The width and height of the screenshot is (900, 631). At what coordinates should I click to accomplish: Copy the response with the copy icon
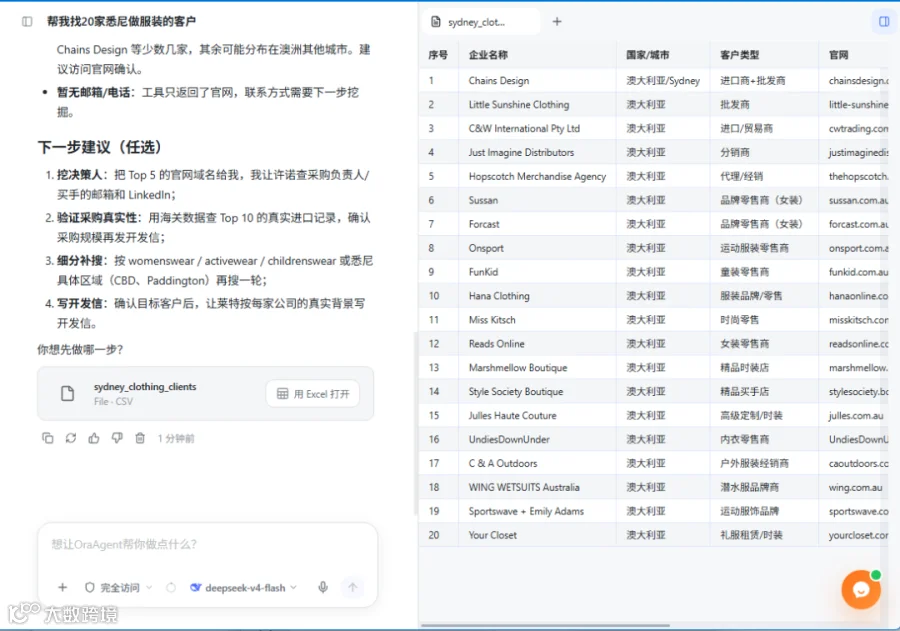coord(48,438)
